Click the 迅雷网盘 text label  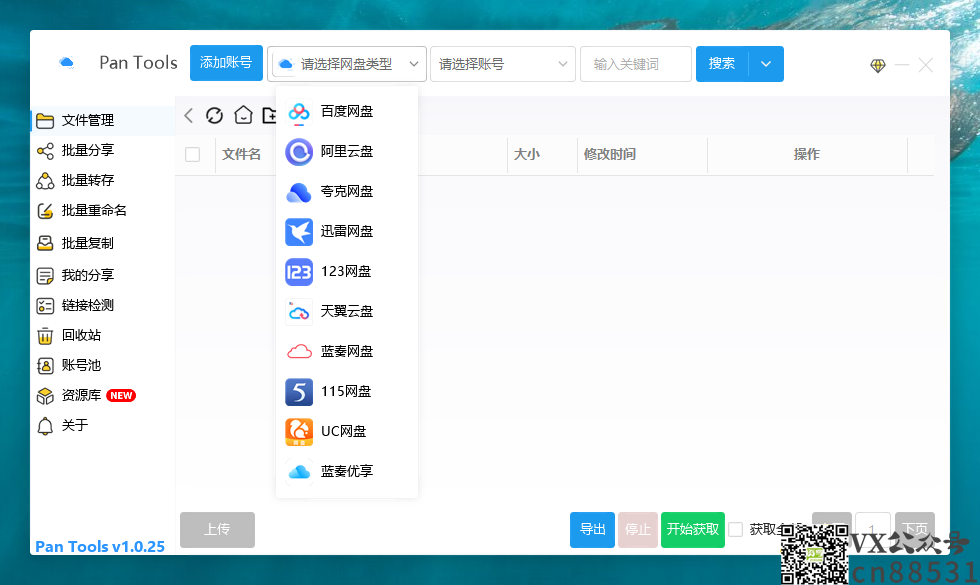[347, 231]
